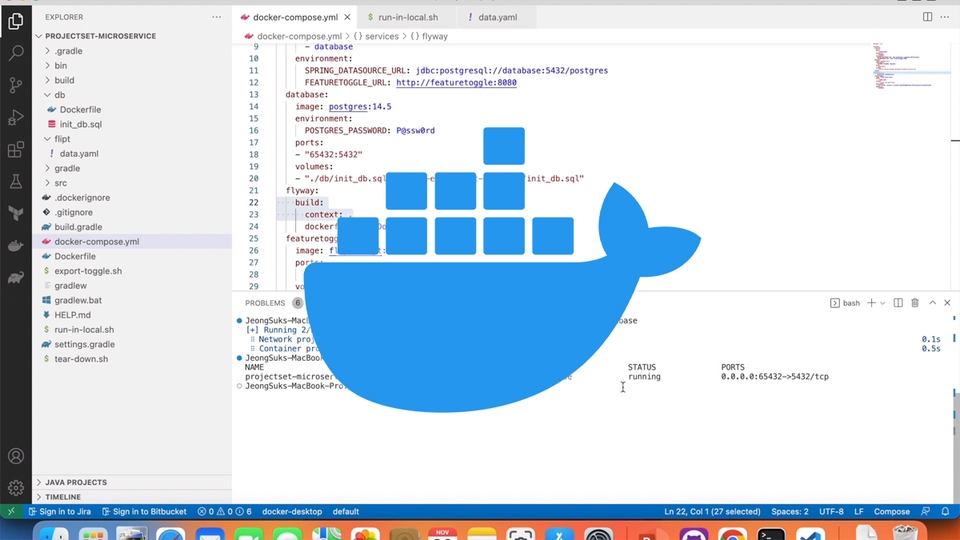This screenshot has height=540, width=960.
Task: Follow the http://featuretoggle:8080 link
Action: 456,83
